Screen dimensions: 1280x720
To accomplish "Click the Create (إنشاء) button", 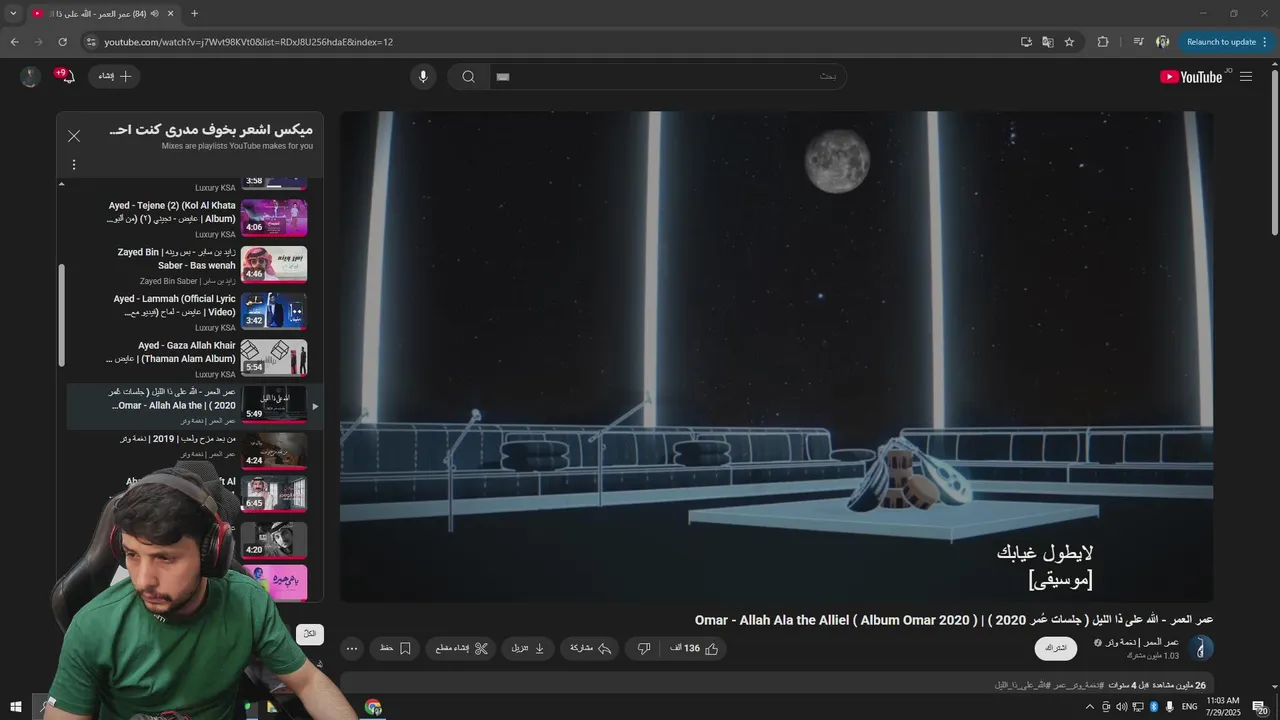I will tap(115, 76).
